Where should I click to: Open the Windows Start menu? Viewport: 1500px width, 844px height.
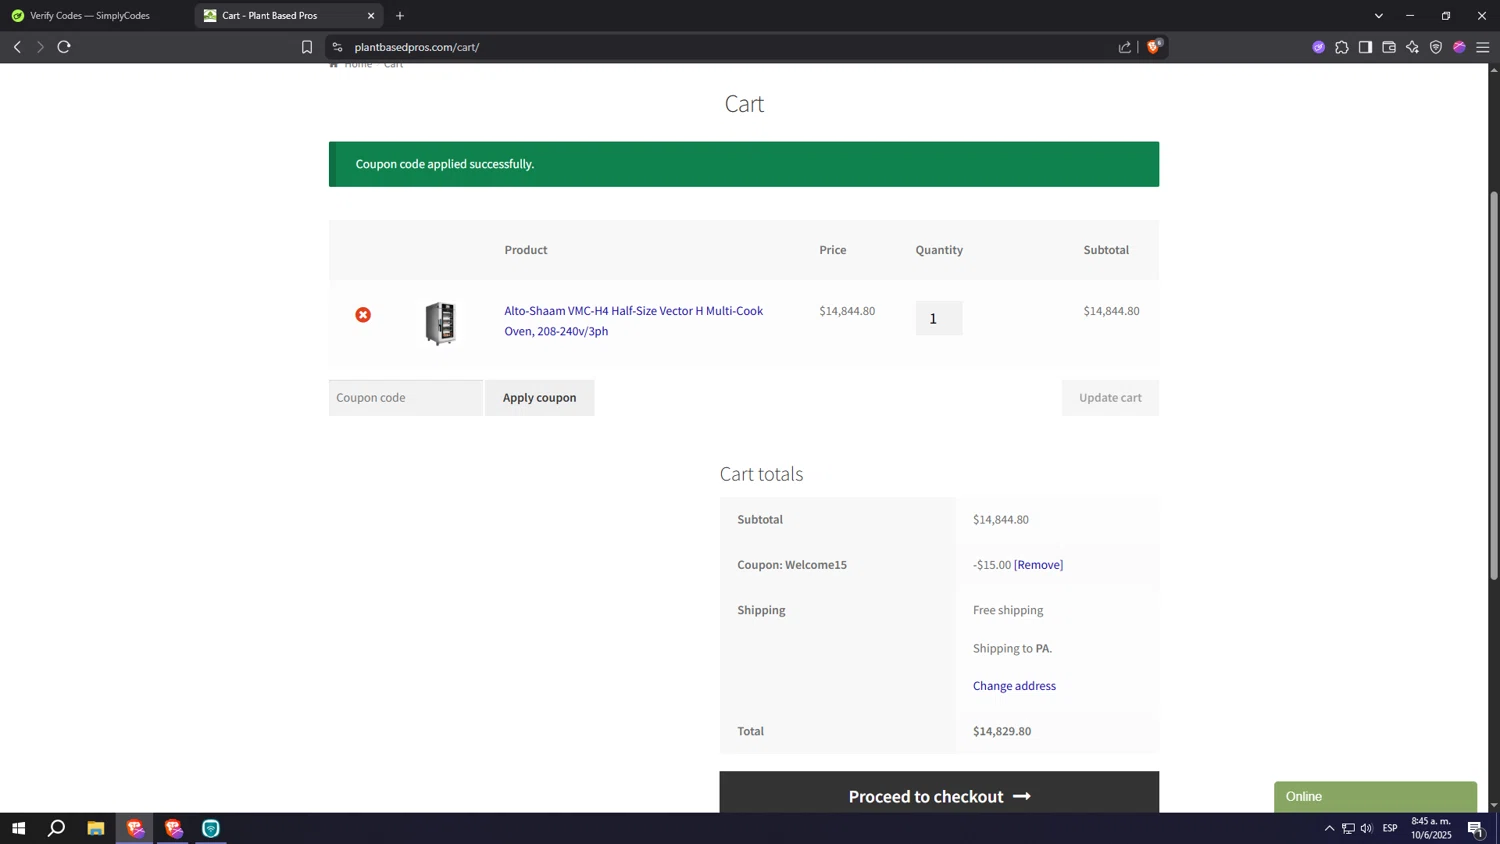click(x=18, y=828)
